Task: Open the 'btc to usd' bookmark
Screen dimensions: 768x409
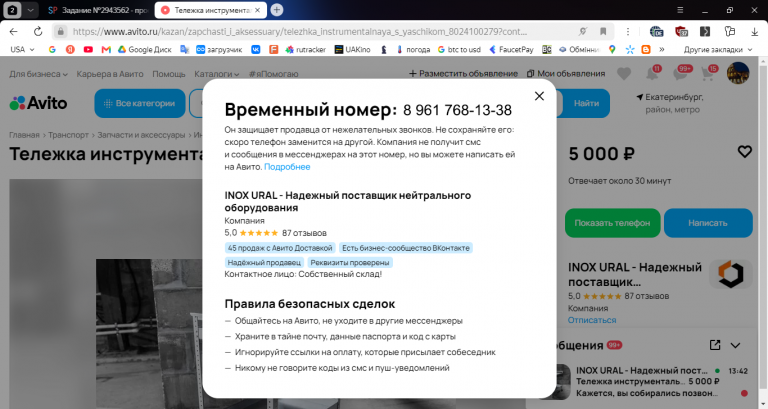Action: (x=459, y=49)
